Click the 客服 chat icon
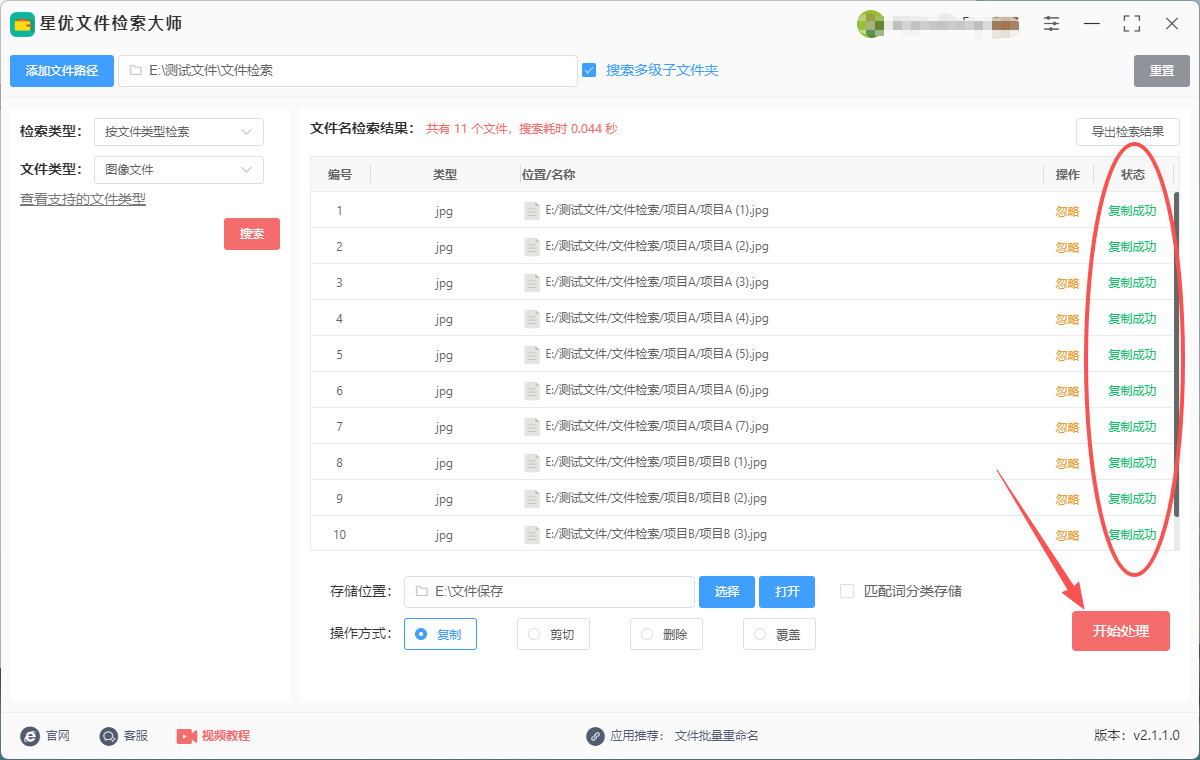Screen dimensions: 1200x760 tap(108, 736)
